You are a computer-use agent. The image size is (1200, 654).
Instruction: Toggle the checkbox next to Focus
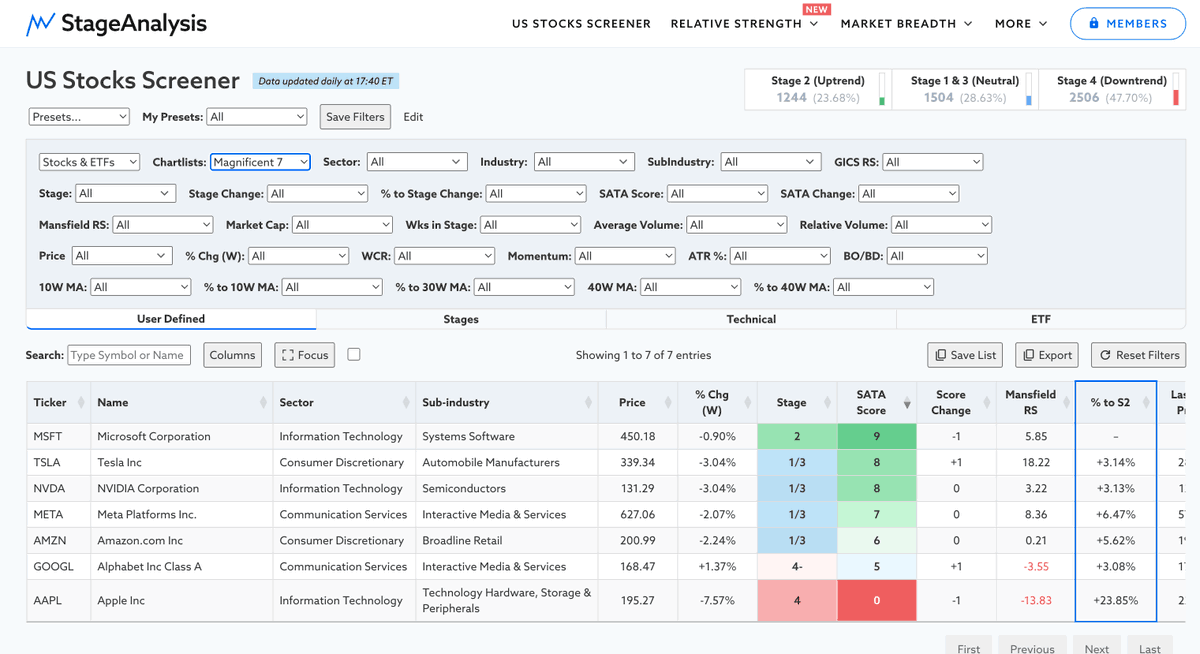pyautogui.click(x=354, y=354)
